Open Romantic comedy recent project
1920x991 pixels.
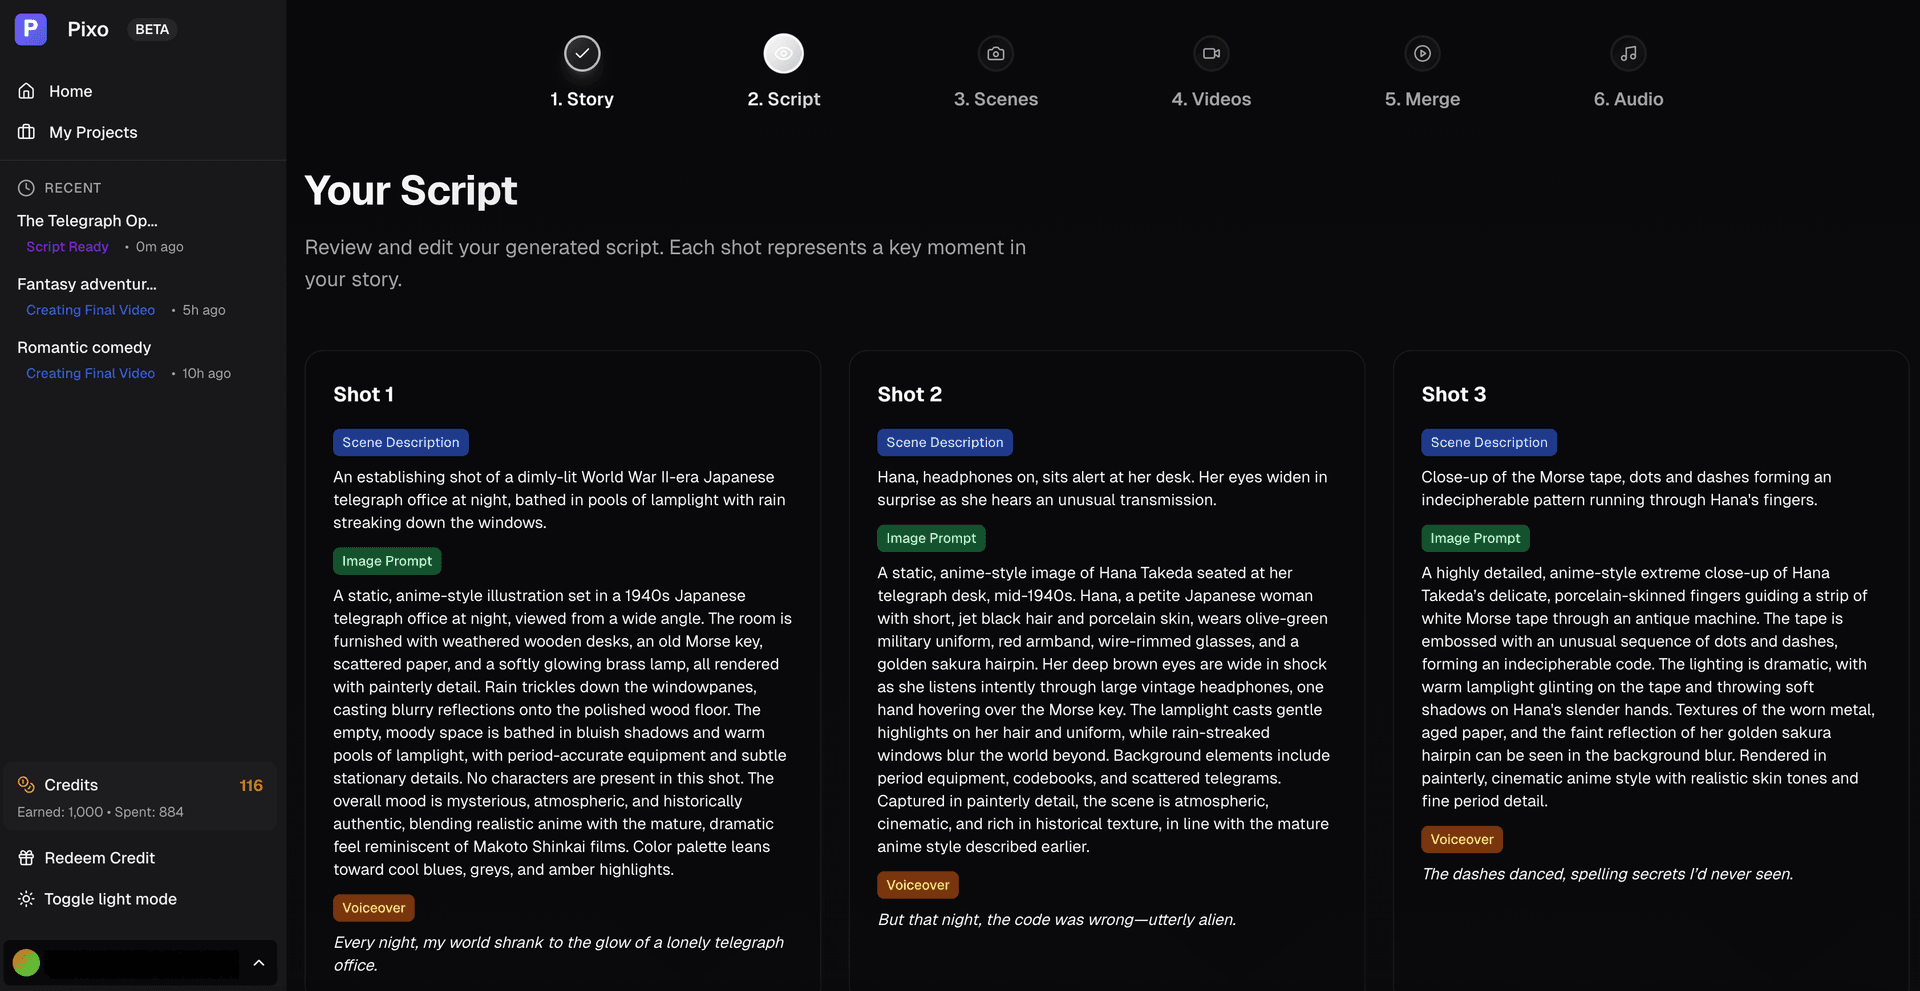(x=84, y=347)
